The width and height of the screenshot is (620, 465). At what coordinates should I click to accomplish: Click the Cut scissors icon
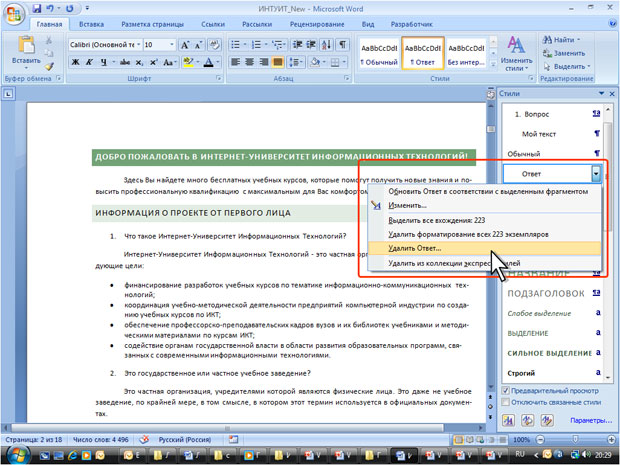pyautogui.click(x=49, y=40)
